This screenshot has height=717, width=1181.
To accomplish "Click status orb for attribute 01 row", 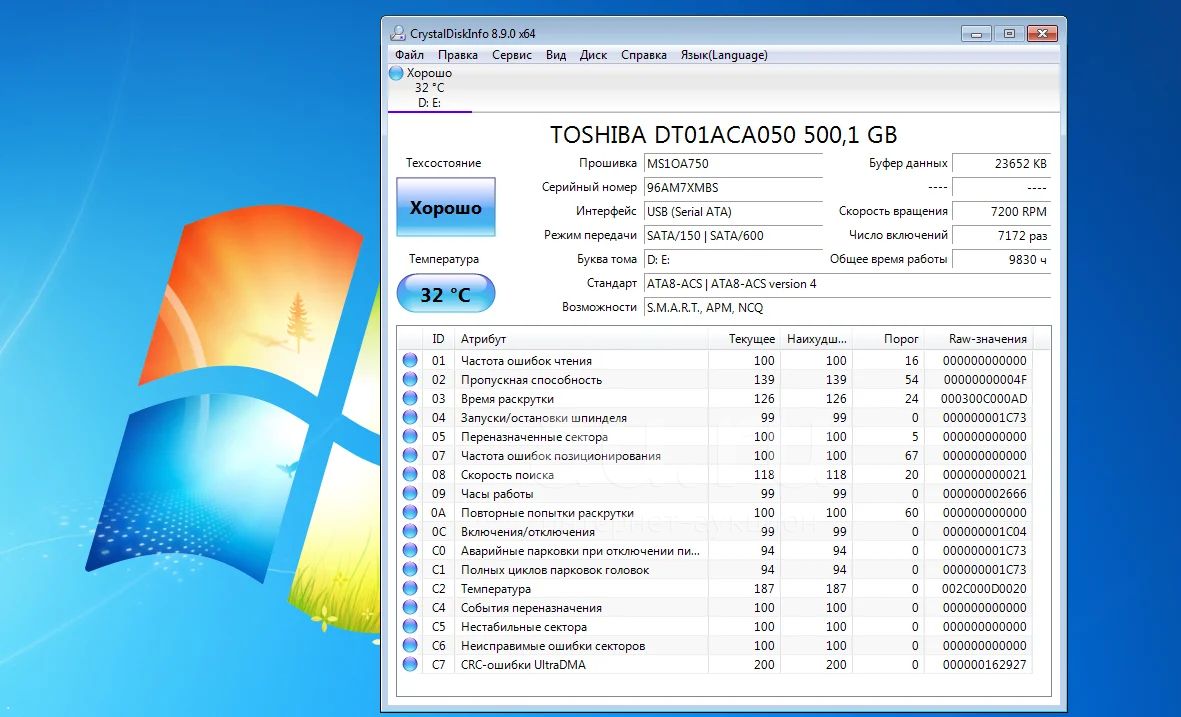I will (410, 360).
